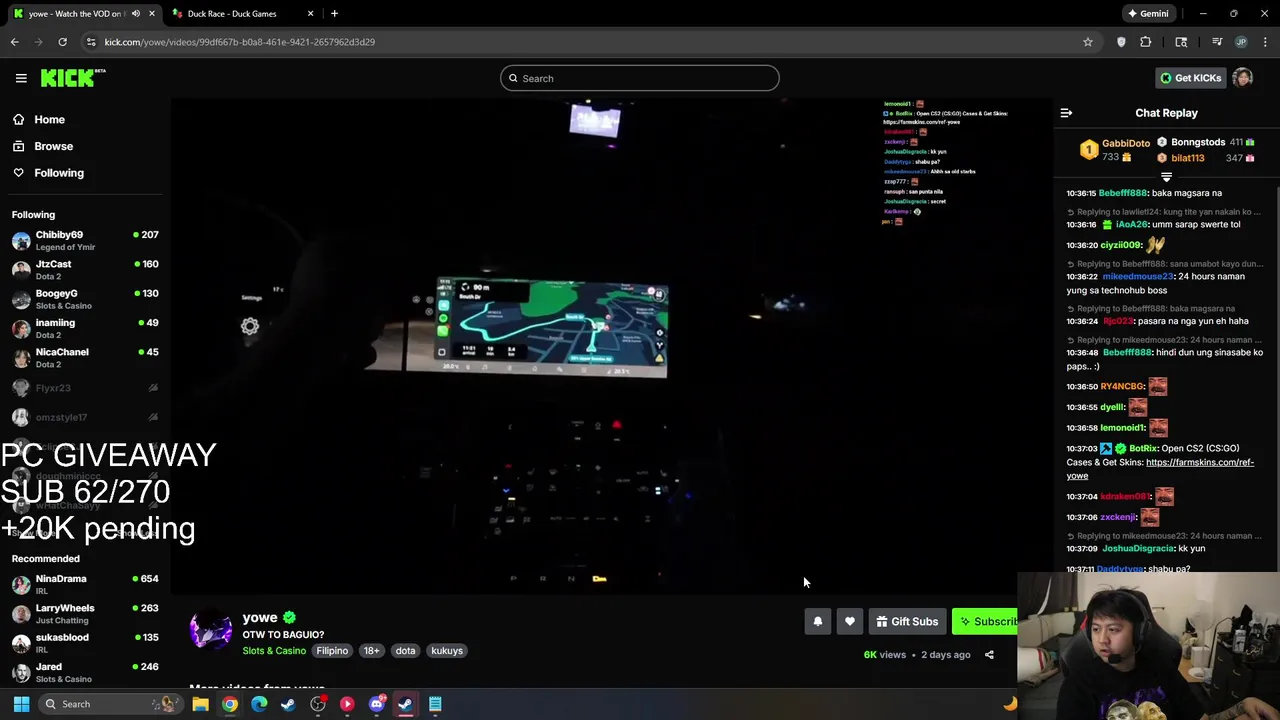
Task: Open Home in the sidebar
Action: point(49,119)
